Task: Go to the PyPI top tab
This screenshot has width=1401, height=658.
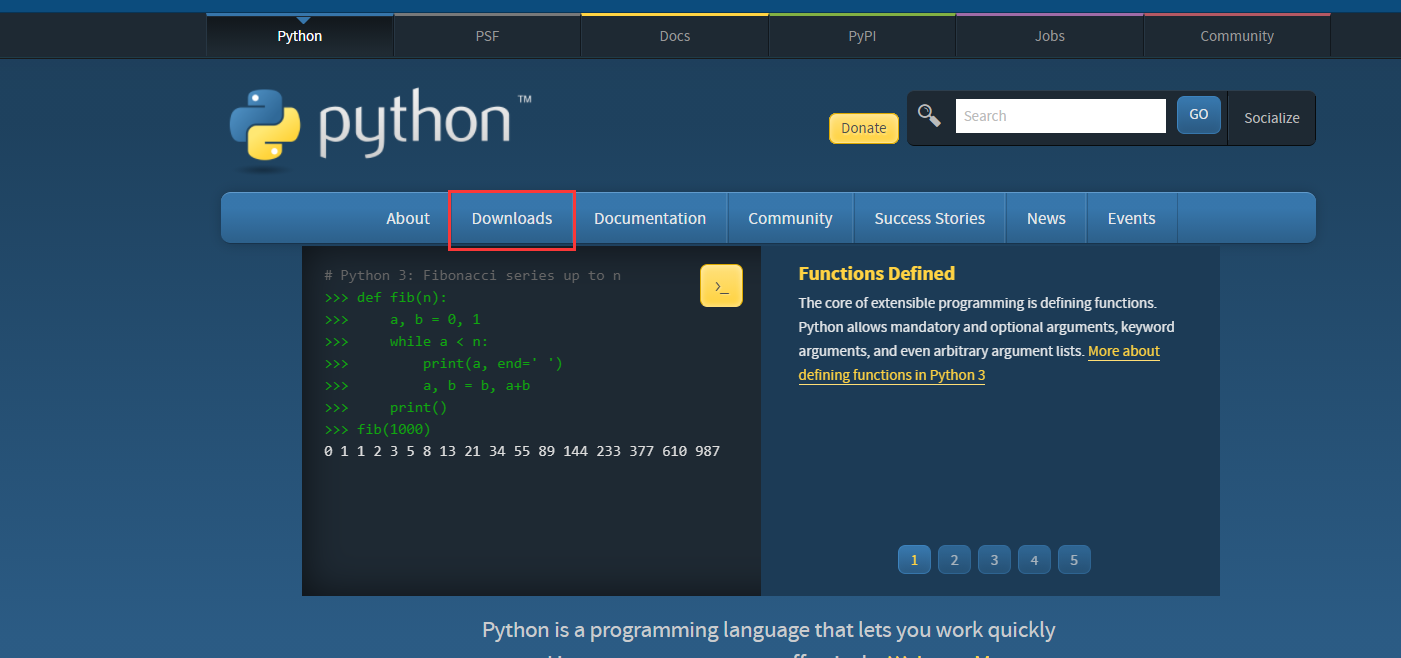Action: click(x=862, y=36)
